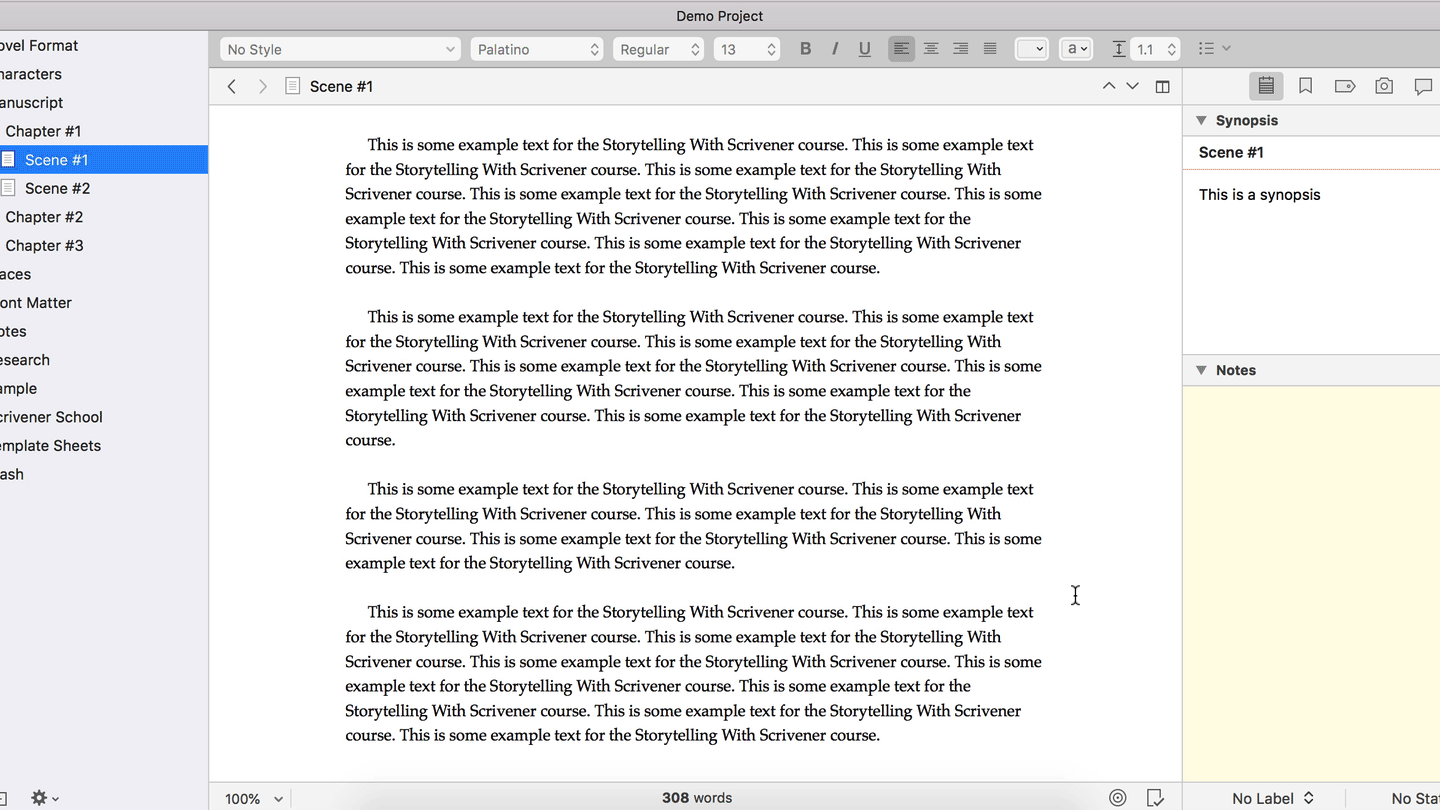Collapse the Notes section
1440x810 pixels.
coord(1201,370)
